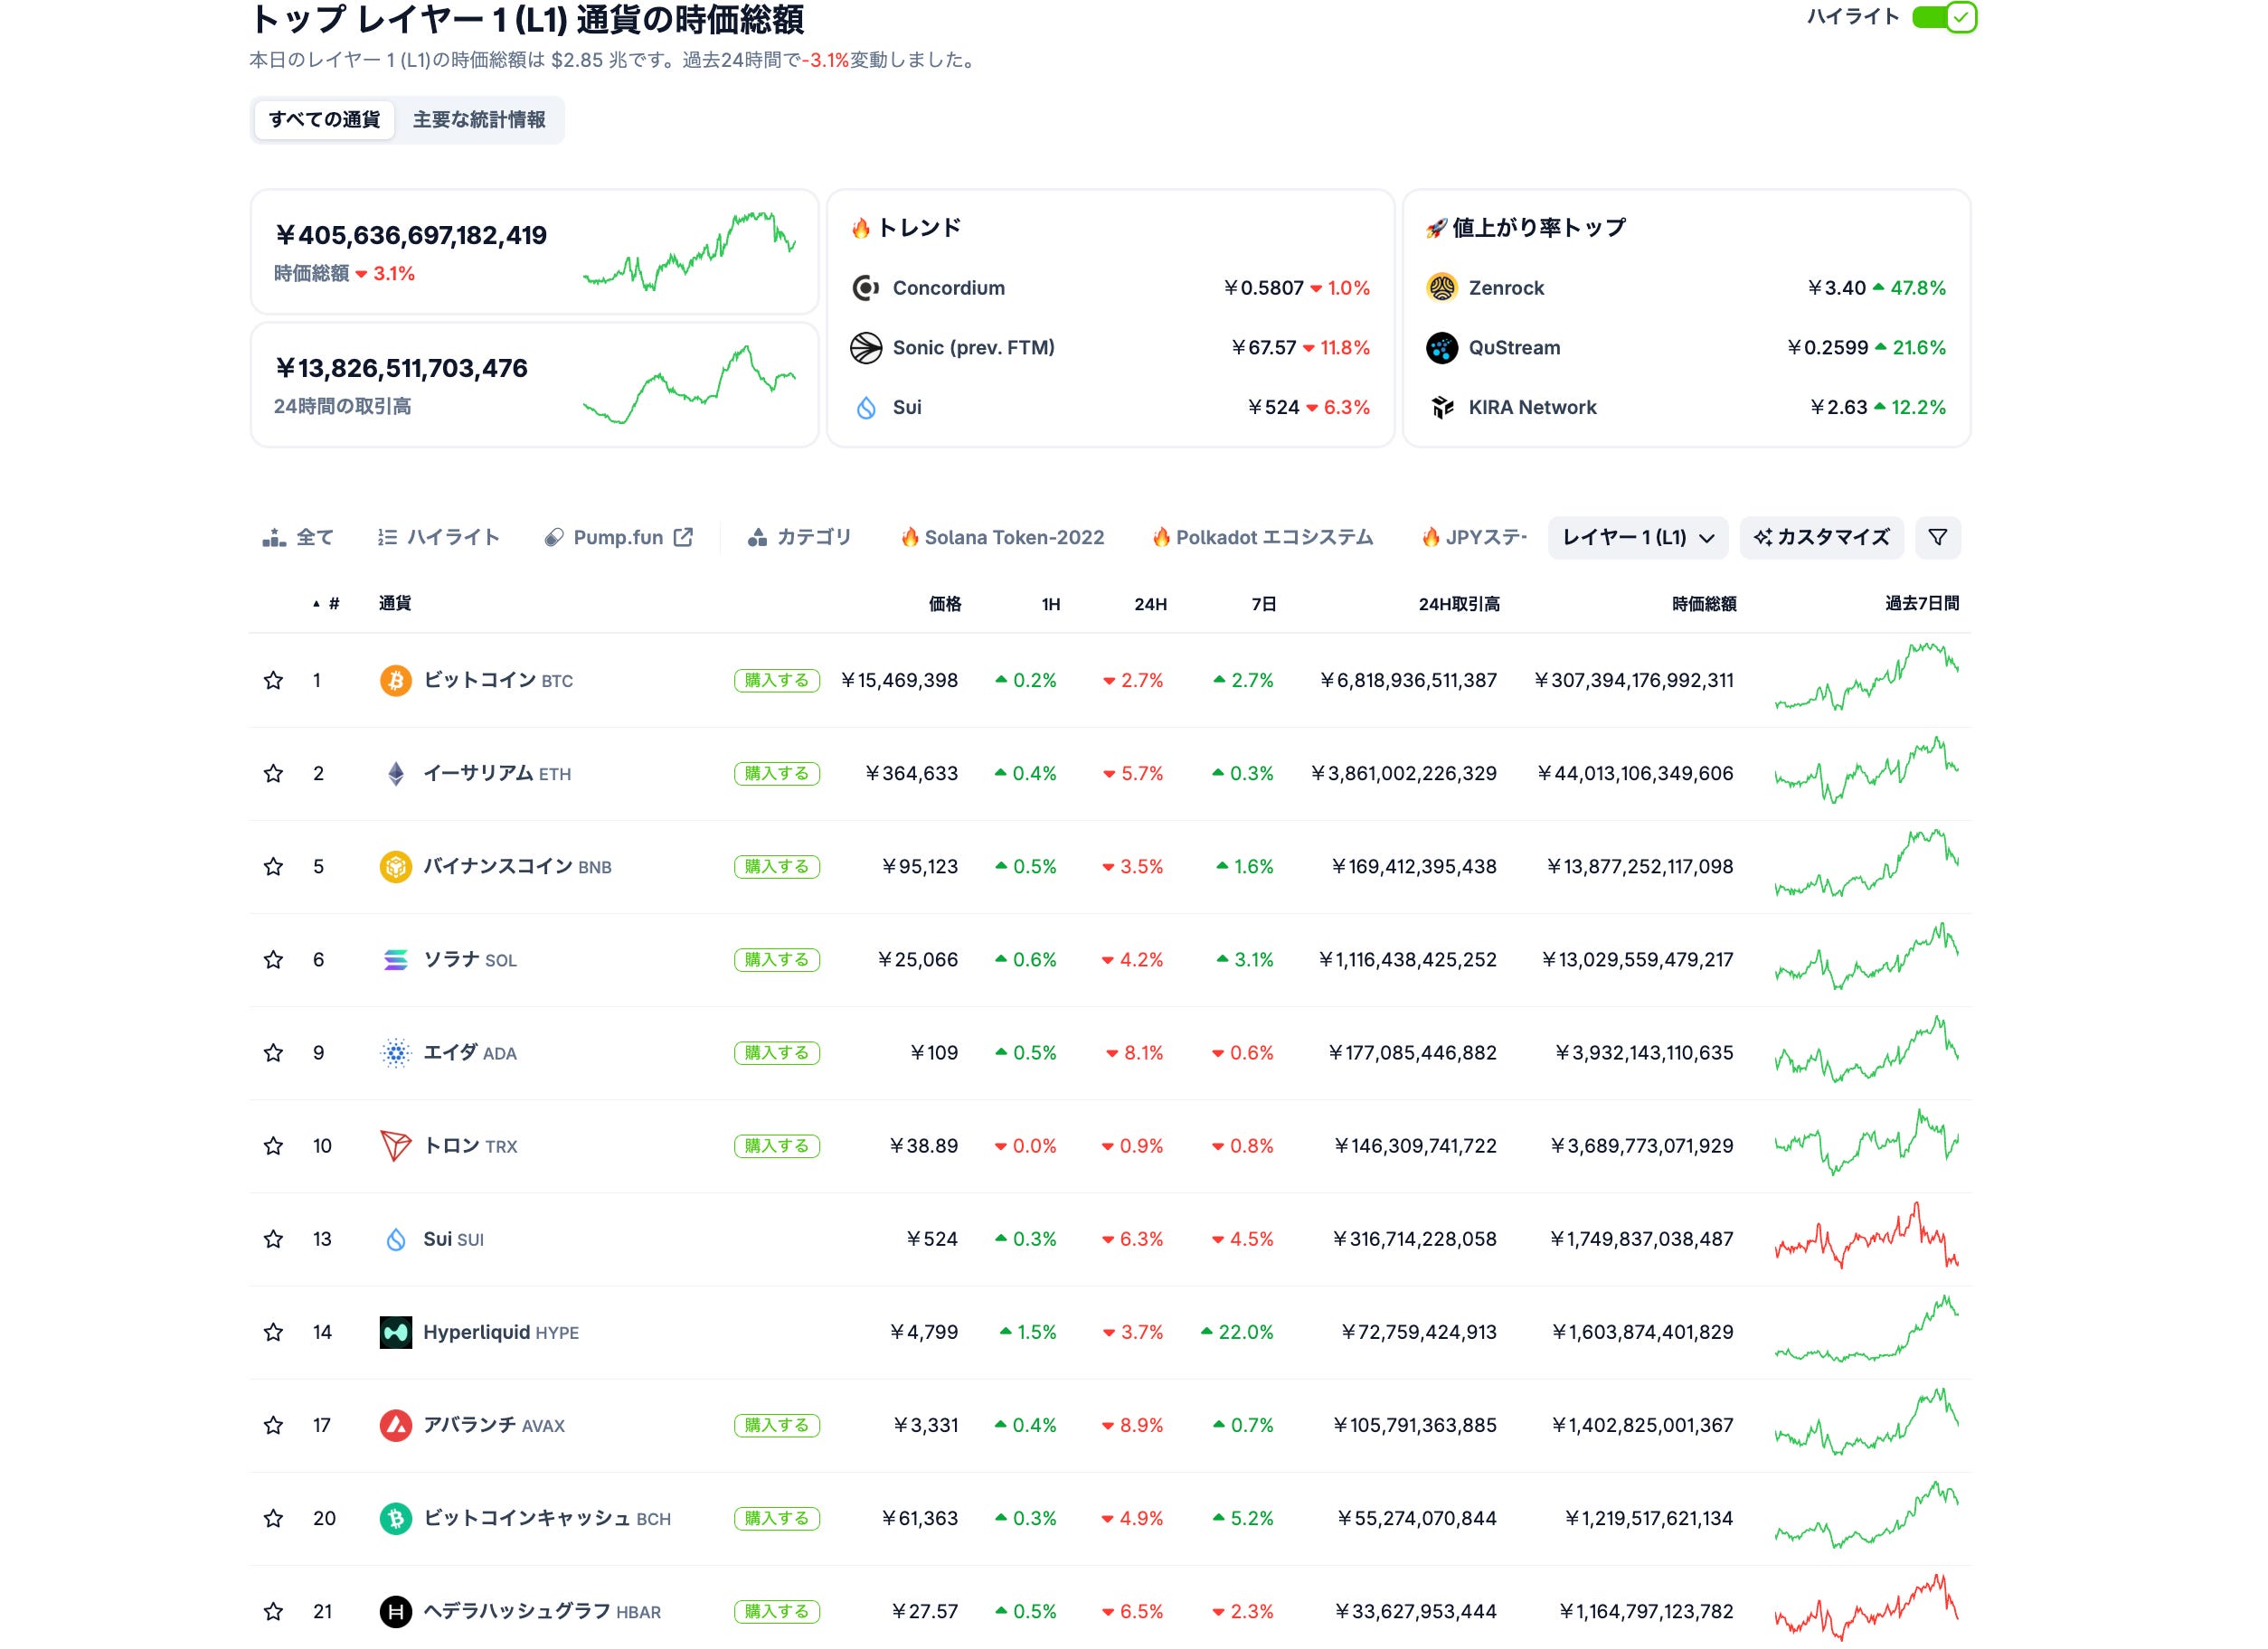2268x1649 pixels.
Task: Click Concordium icon in trending card
Action: coord(866,288)
